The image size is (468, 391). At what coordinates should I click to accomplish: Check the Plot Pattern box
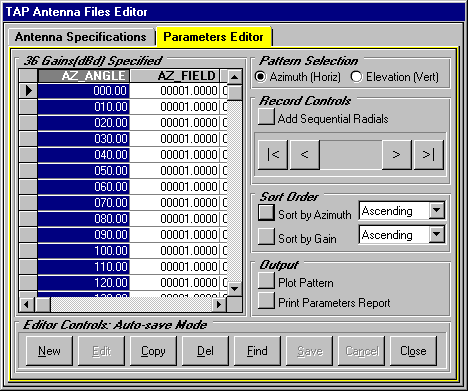(x=266, y=281)
